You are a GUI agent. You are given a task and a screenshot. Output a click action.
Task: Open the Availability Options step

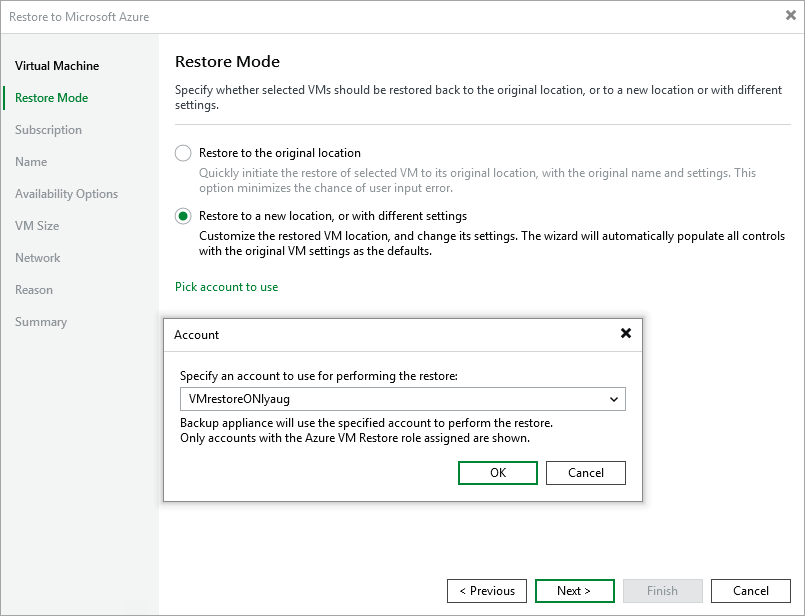pyautogui.click(x=66, y=193)
